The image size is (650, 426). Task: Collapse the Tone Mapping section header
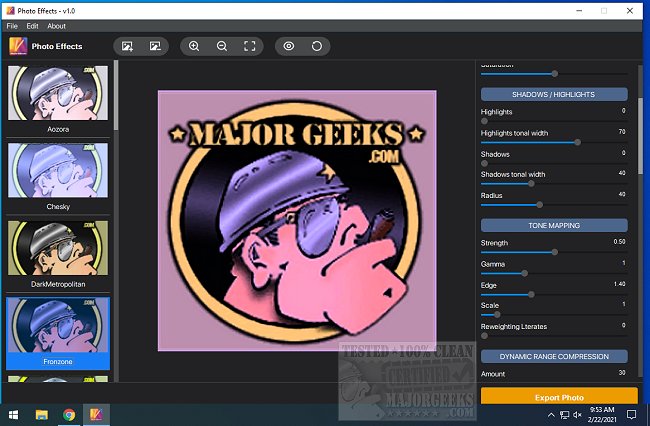tap(553, 226)
